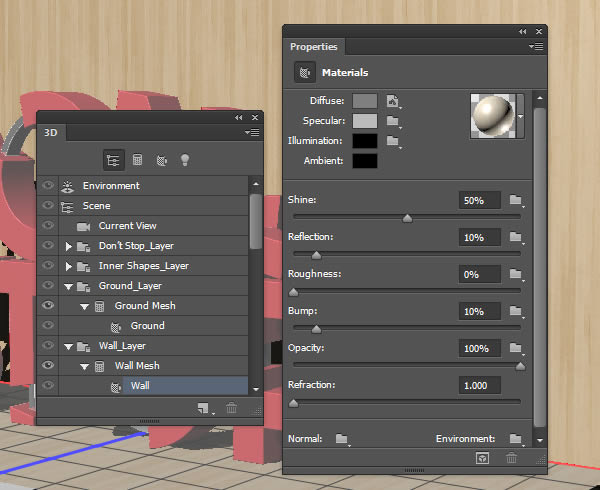Image resolution: width=600 pixels, height=490 pixels.
Task: Filter 3D panel by lights
Action: tap(185, 160)
